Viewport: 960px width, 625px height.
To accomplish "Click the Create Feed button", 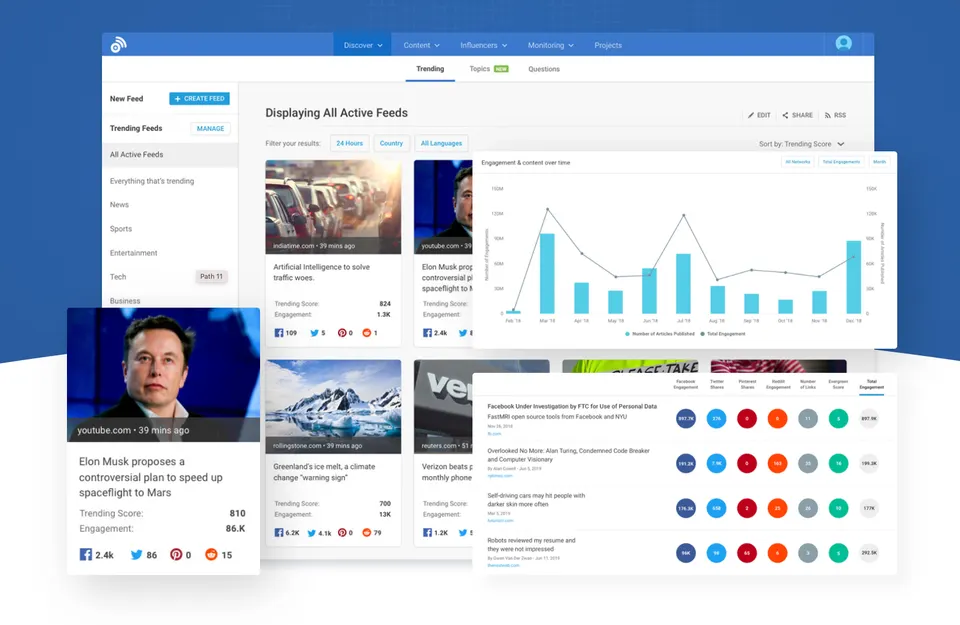I will 200,98.
